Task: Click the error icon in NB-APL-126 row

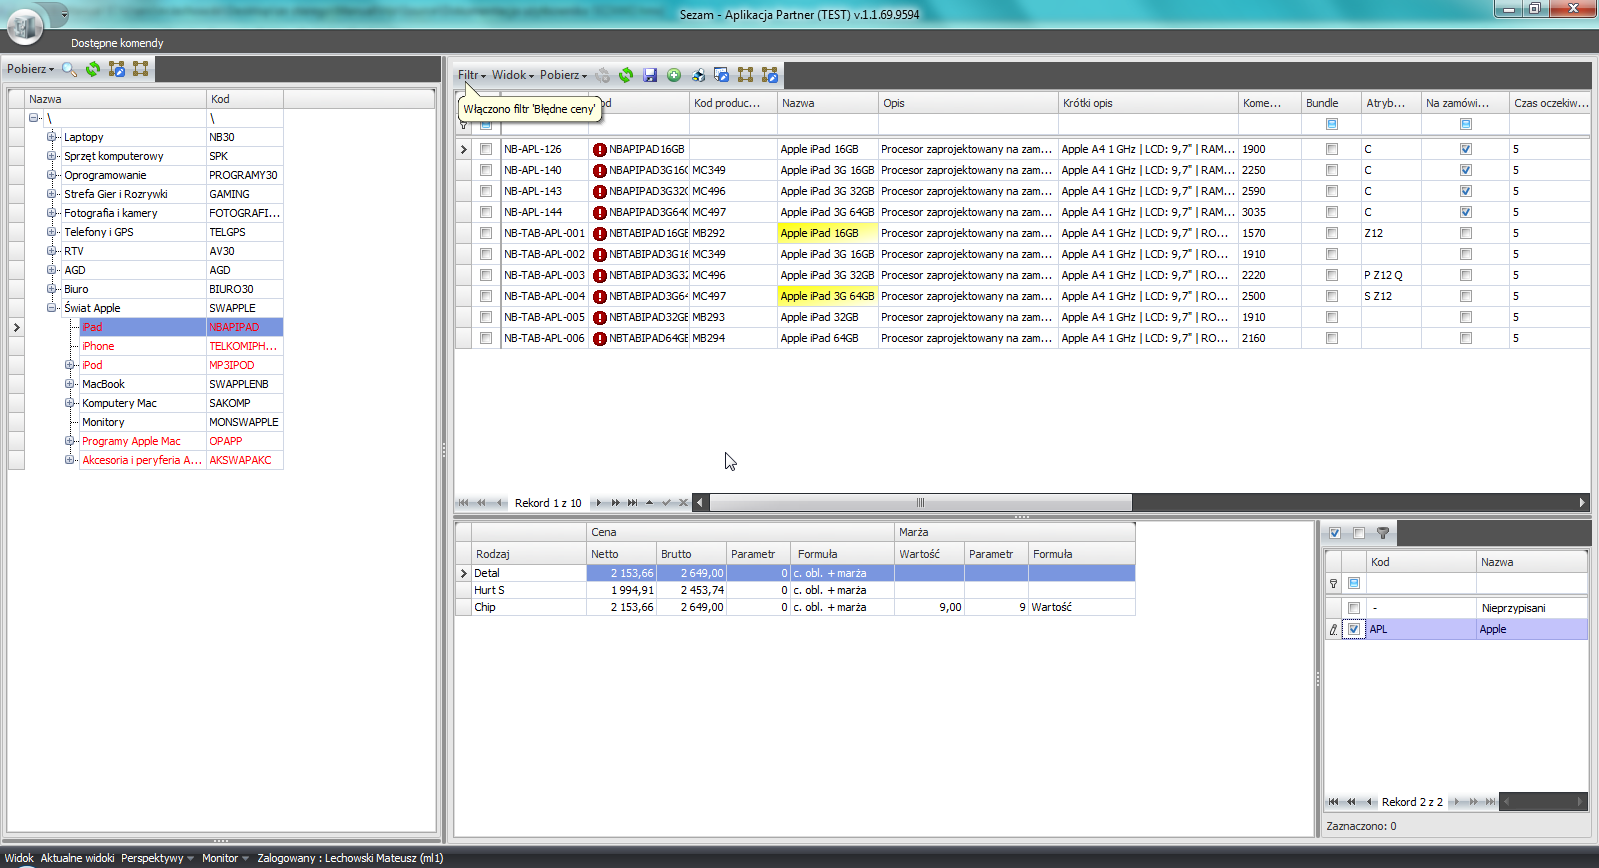Action: (600, 150)
